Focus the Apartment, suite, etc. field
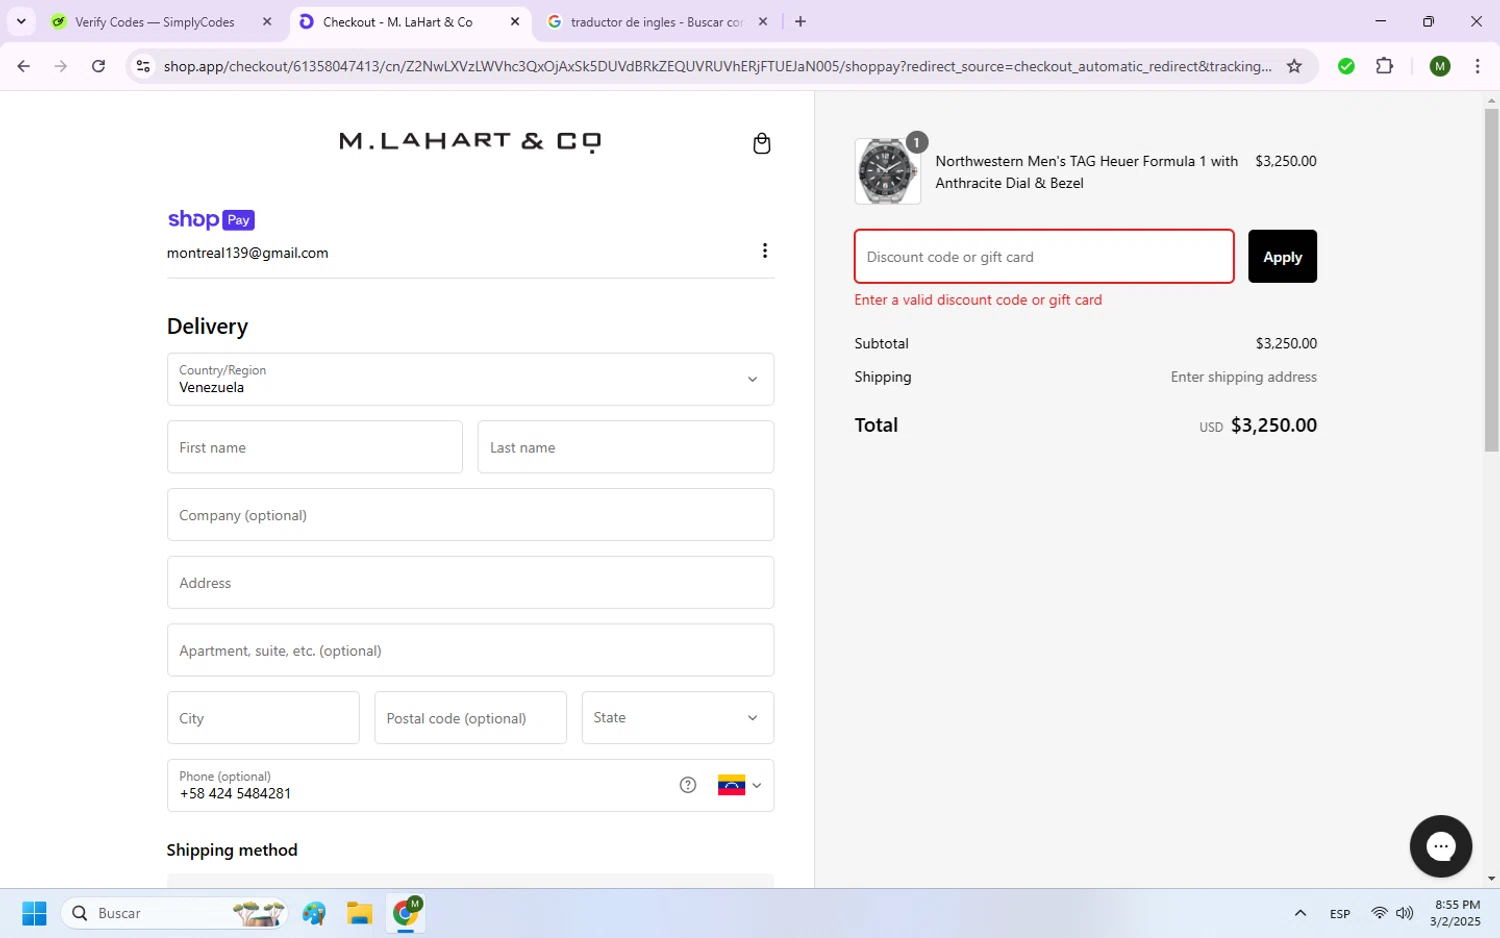The image size is (1500, 938). pos(470,650)
